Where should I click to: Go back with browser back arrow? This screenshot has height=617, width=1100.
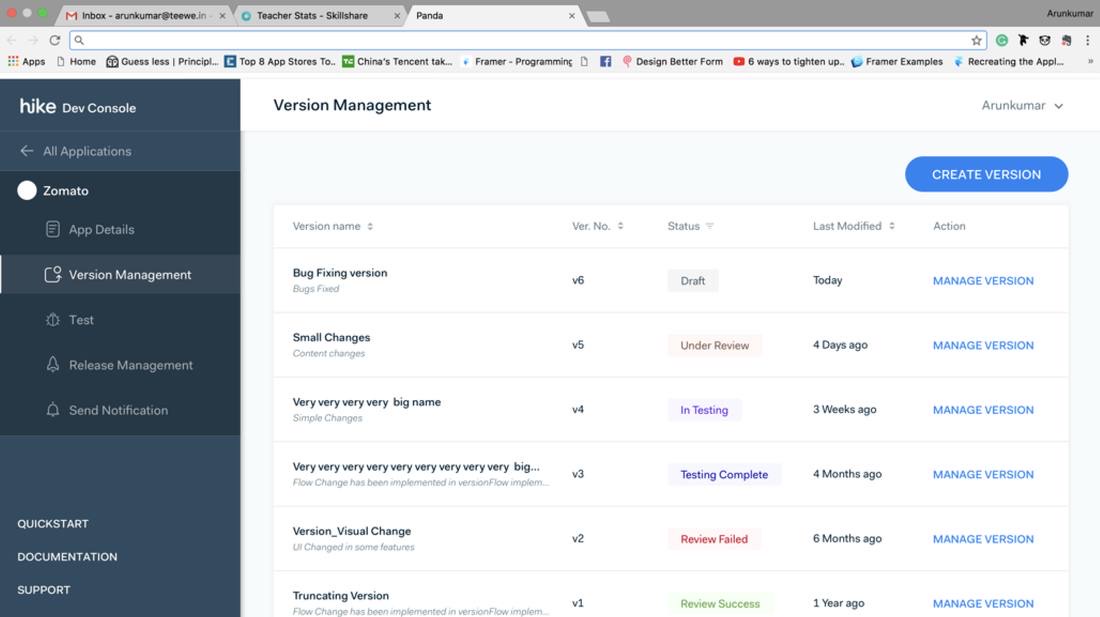click(11, 41)
